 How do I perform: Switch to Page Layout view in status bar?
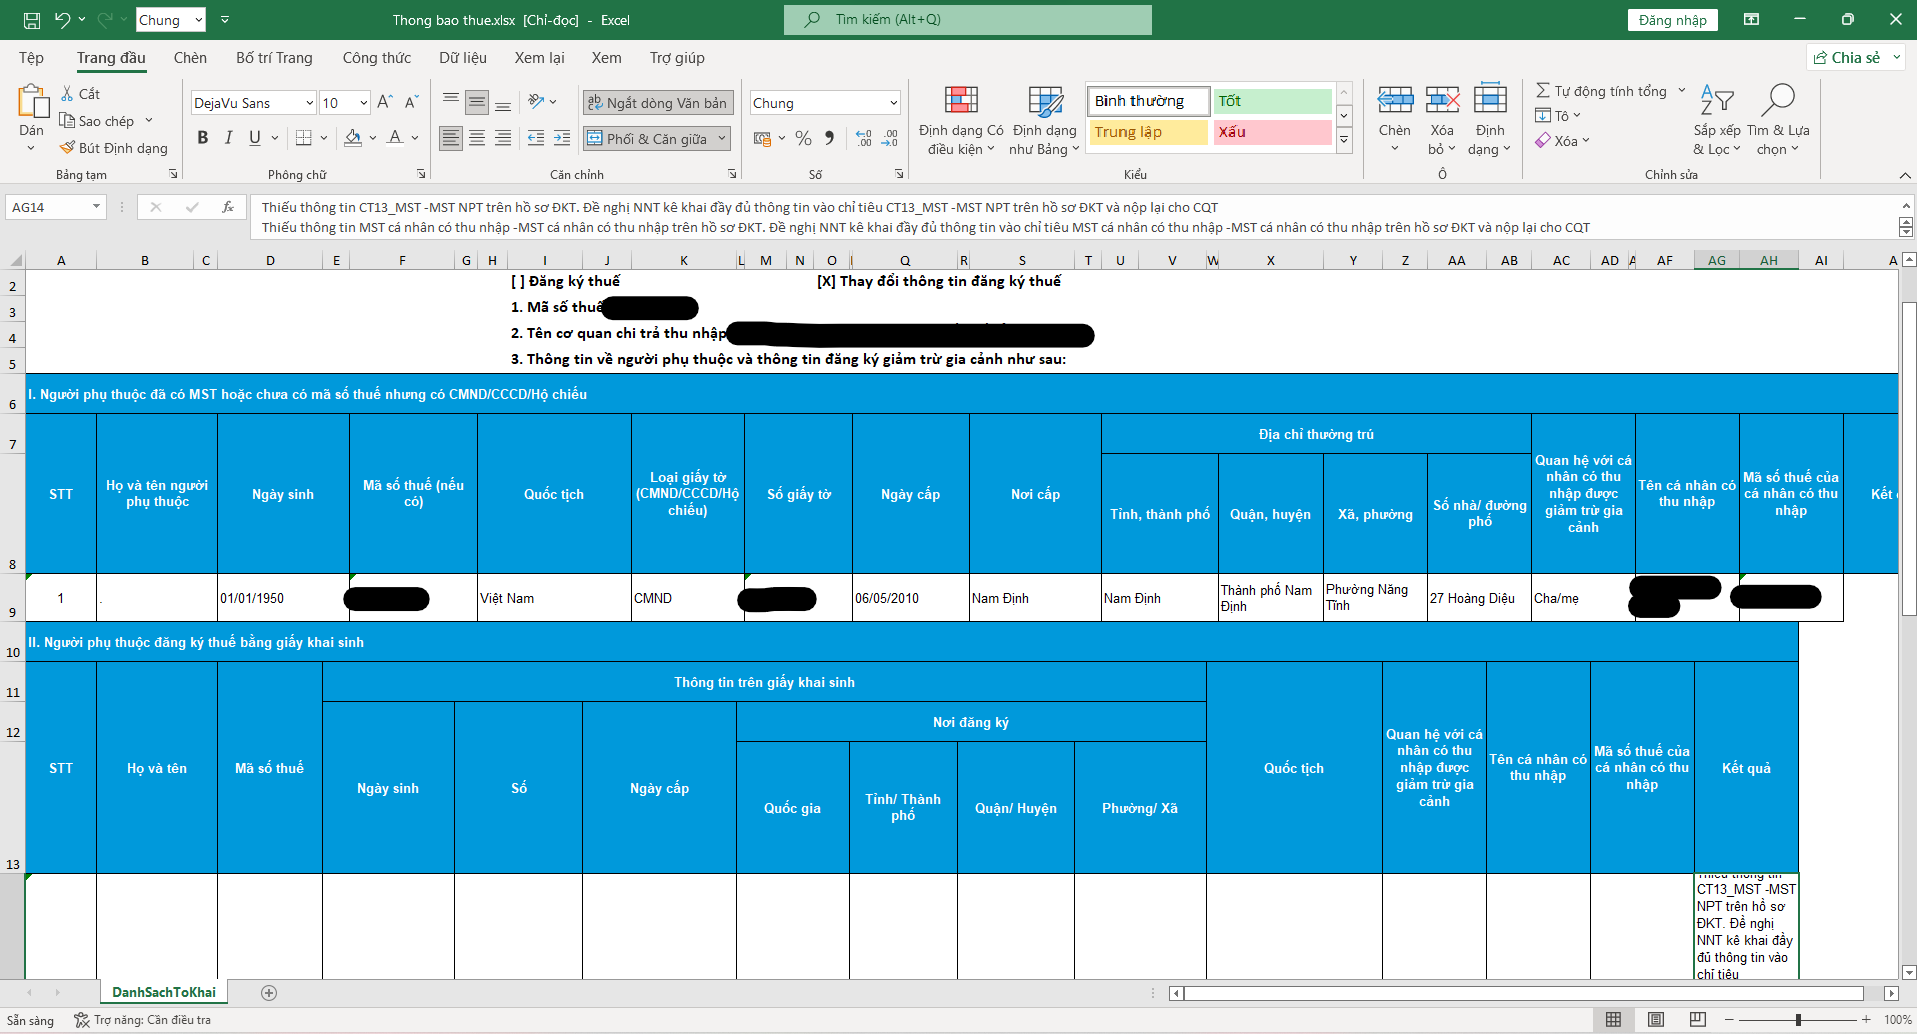(1655, 1020)
